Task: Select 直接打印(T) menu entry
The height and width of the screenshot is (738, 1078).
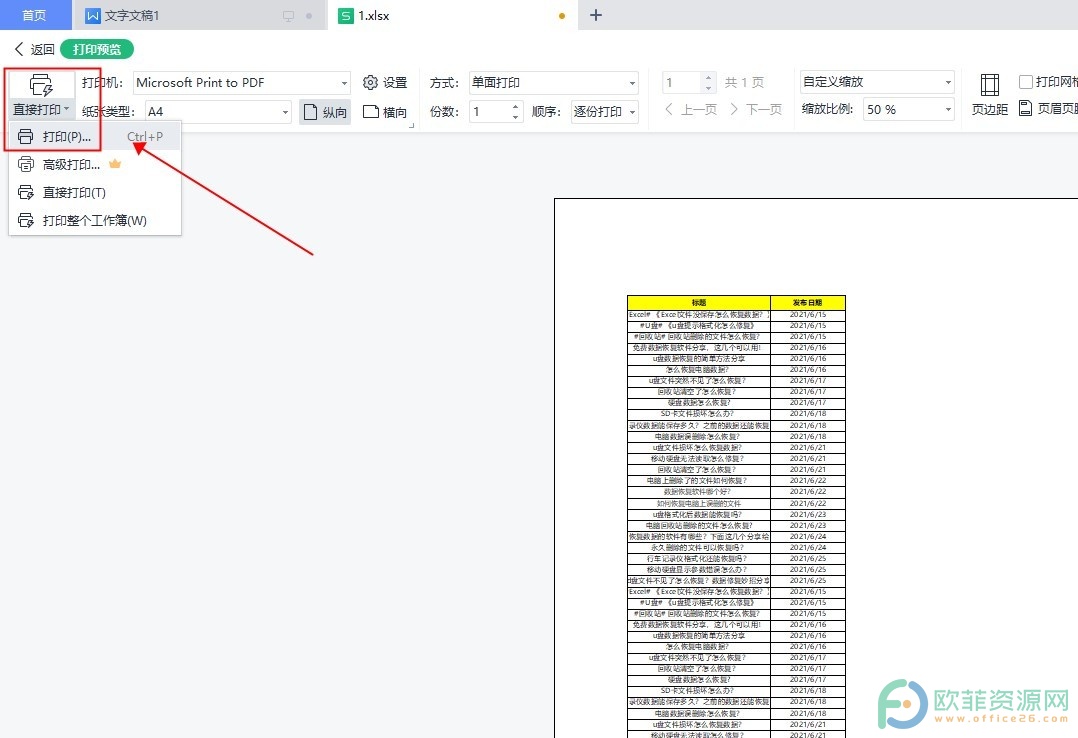Action: coord(94,193)
